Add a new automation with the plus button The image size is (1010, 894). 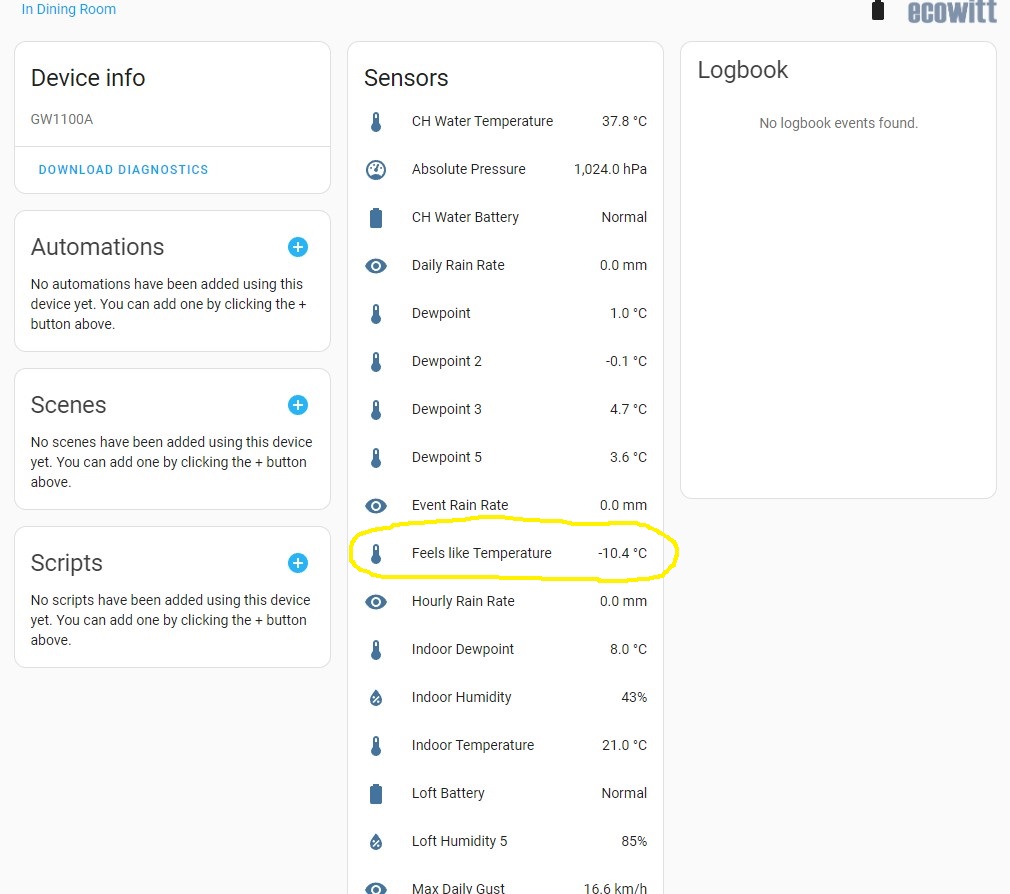coord(297,247)
